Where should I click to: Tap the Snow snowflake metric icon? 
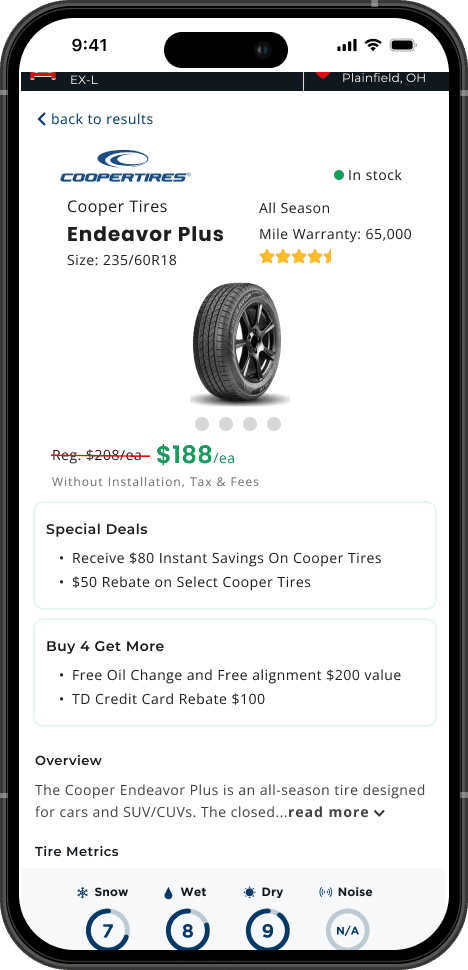tap(82, 892)
